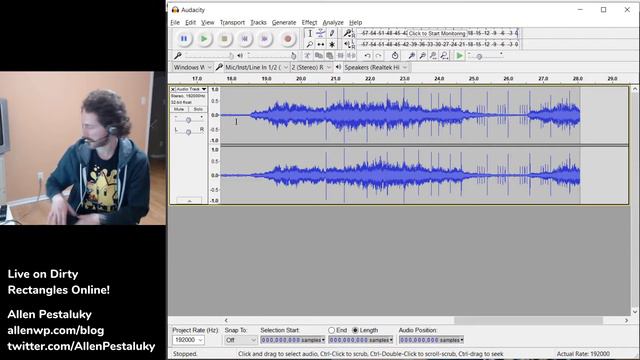The height and width of the screenshot is (360, 640).
Task: Open the Analyze menu
Action: tap(333, 22)
